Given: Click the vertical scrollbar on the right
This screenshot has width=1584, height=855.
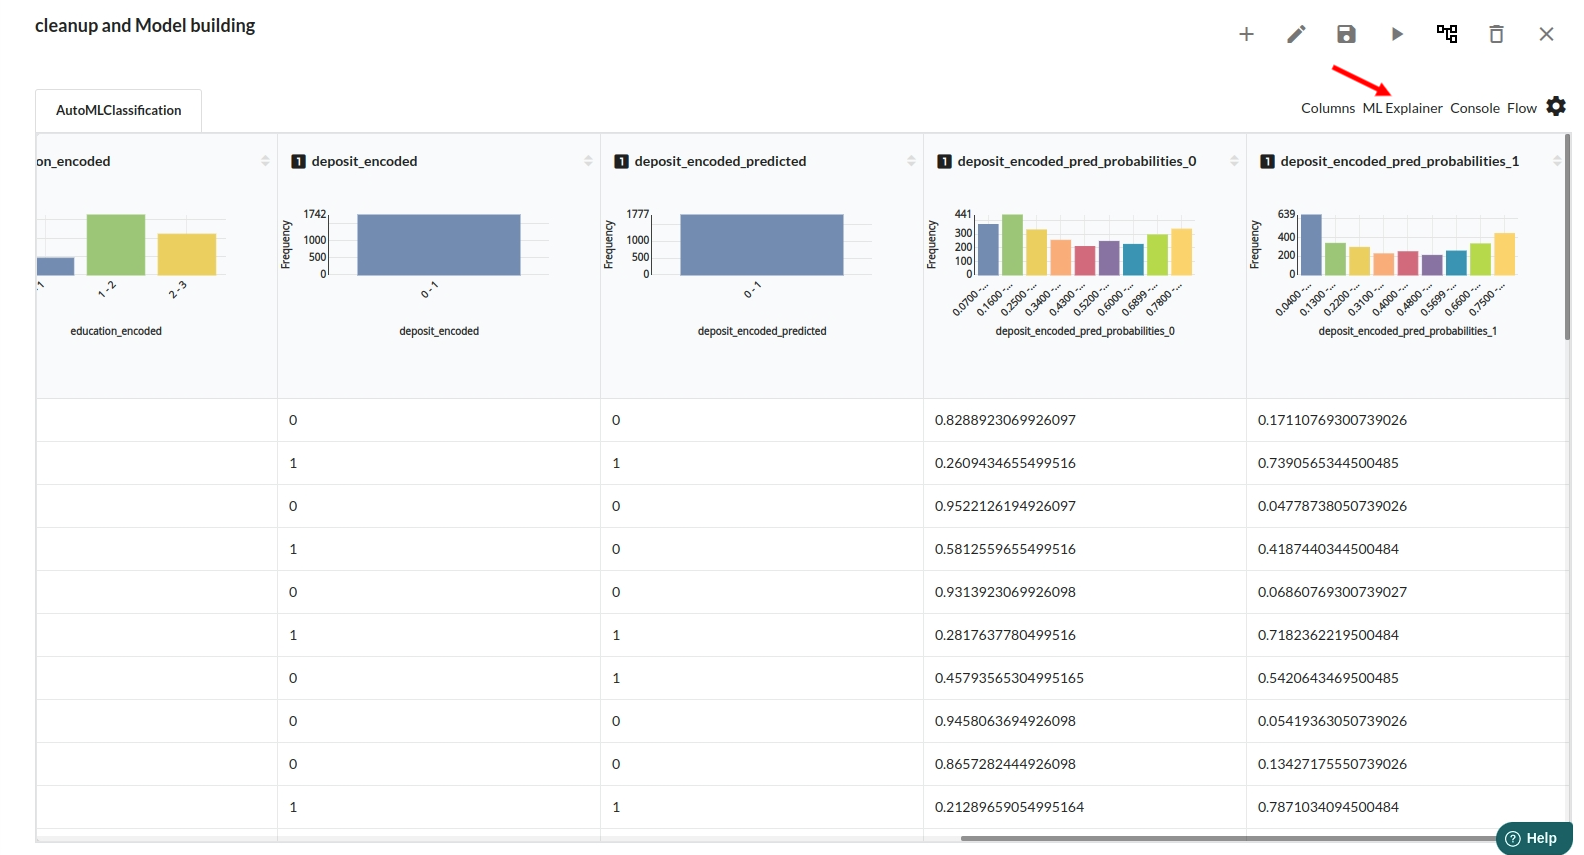Looking at the screenshot, I should [x=1568, y=237].
